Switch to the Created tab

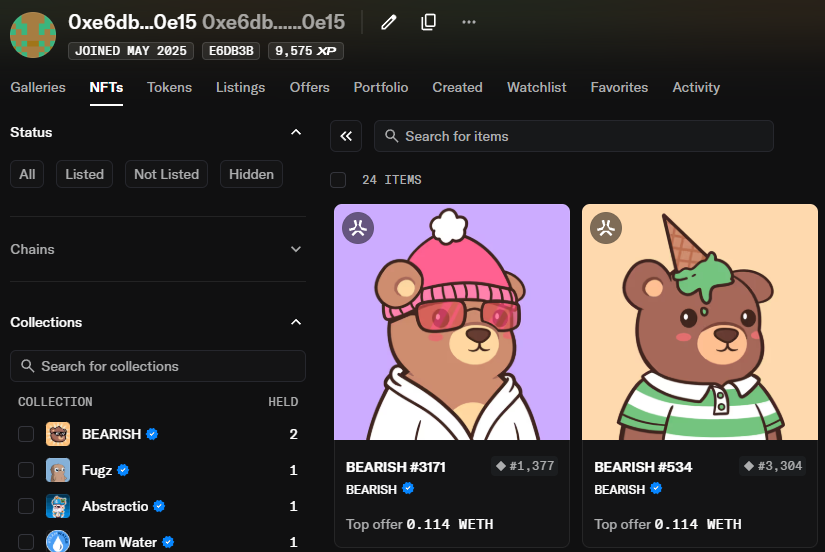click(457, 87)
